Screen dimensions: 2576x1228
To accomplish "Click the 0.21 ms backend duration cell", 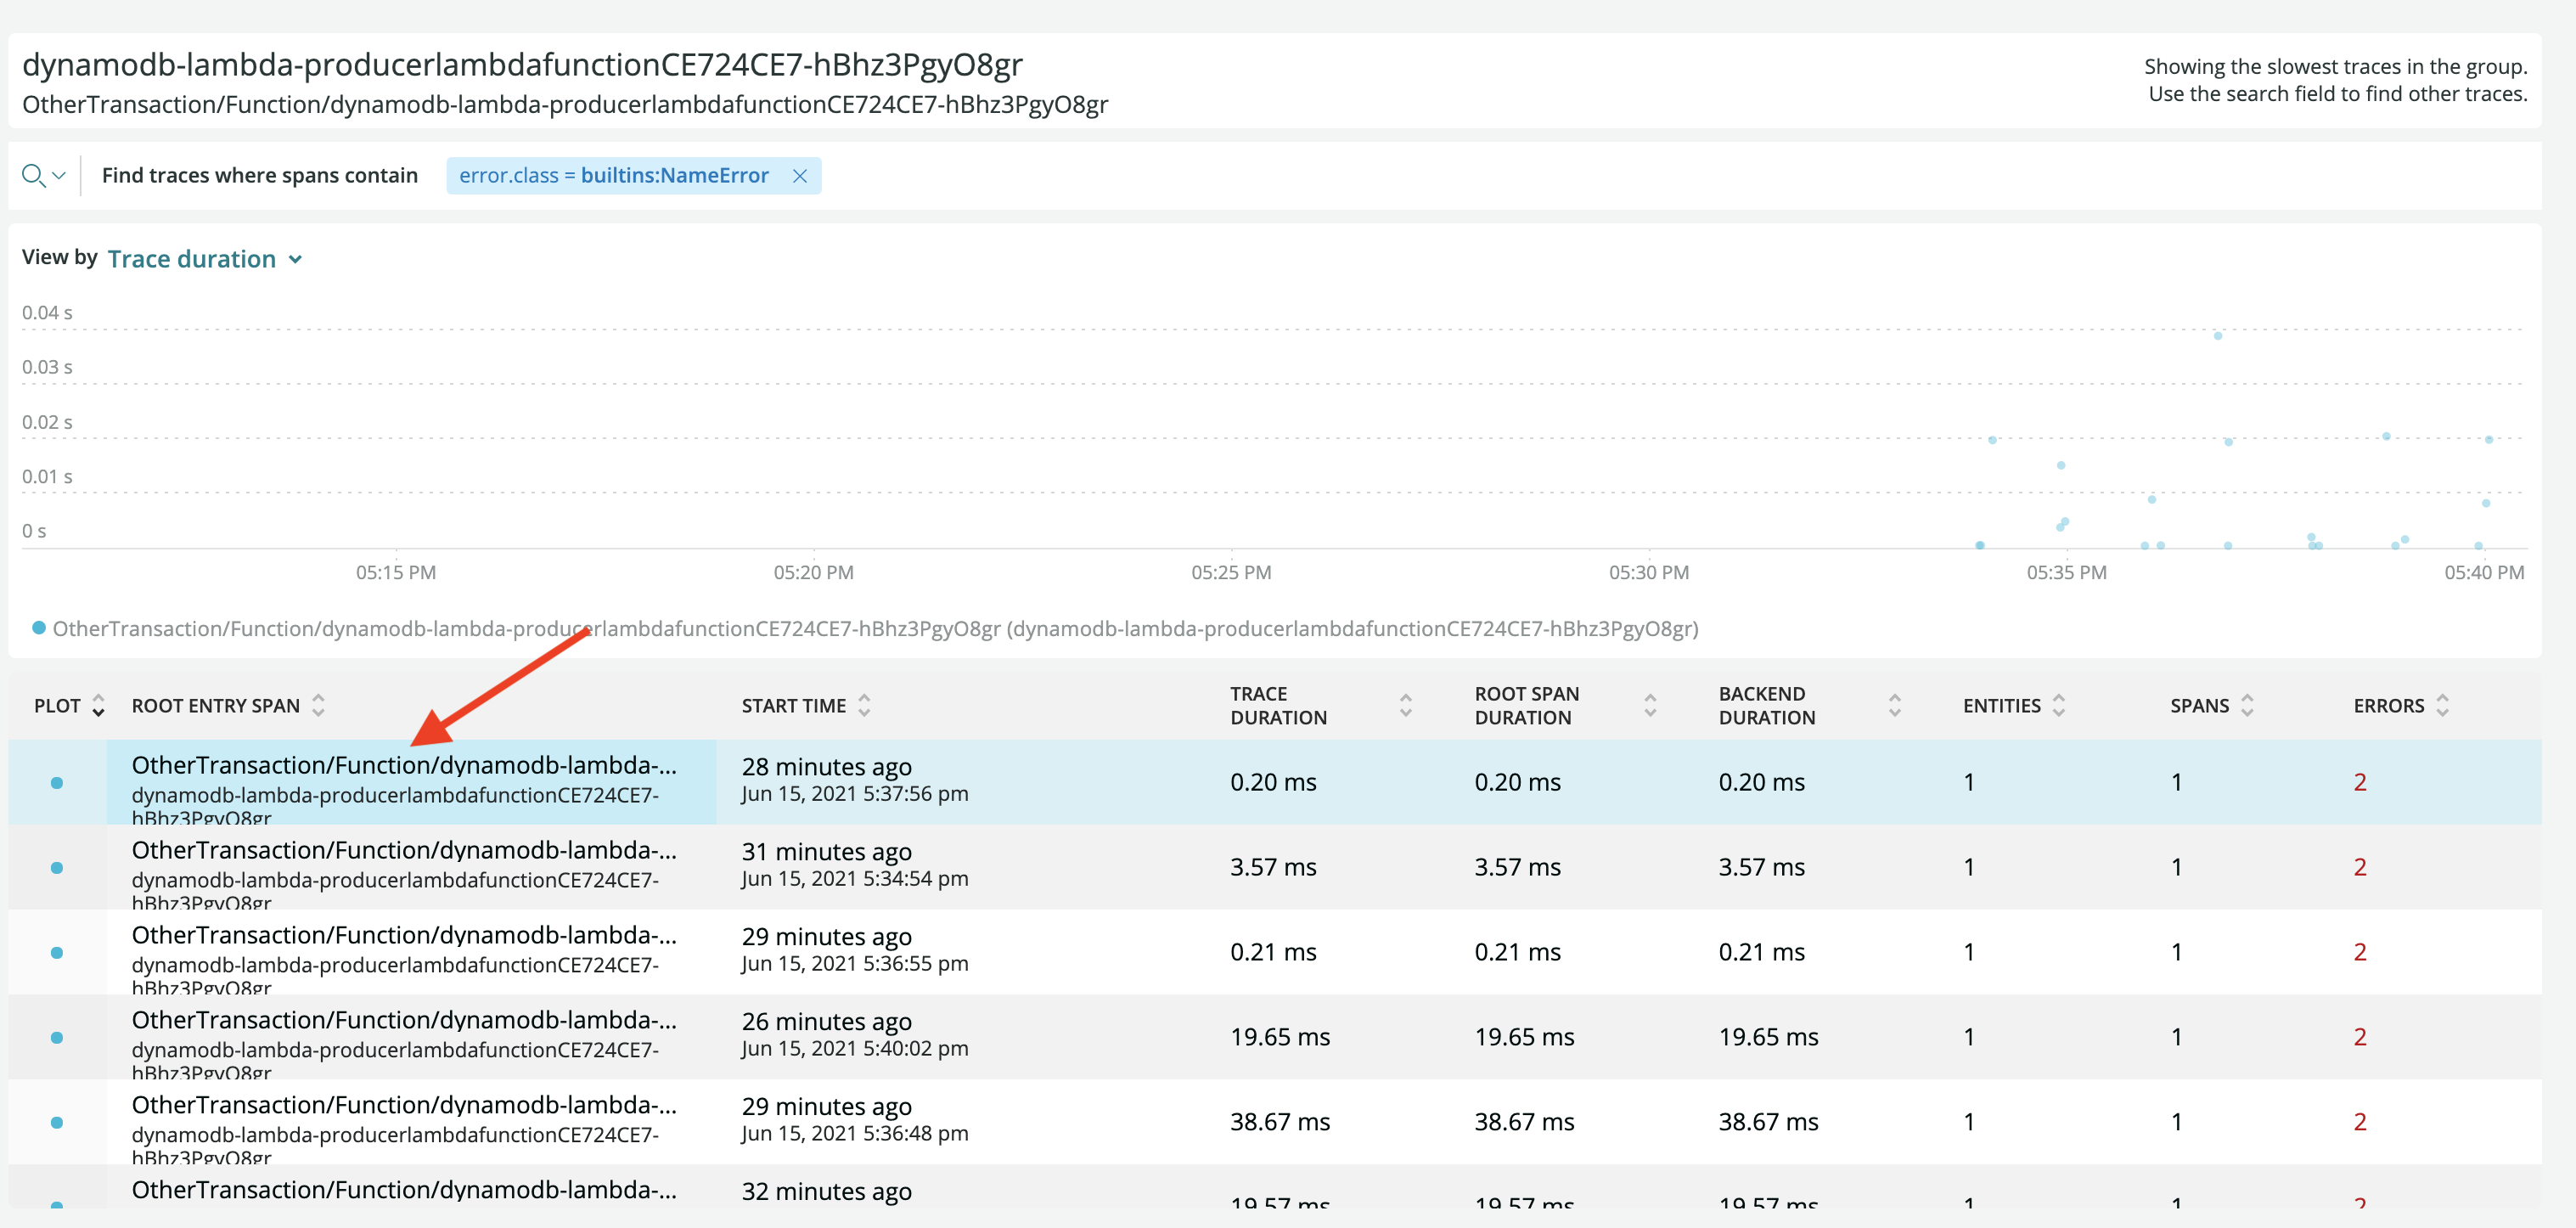I will coord(1761,953).
